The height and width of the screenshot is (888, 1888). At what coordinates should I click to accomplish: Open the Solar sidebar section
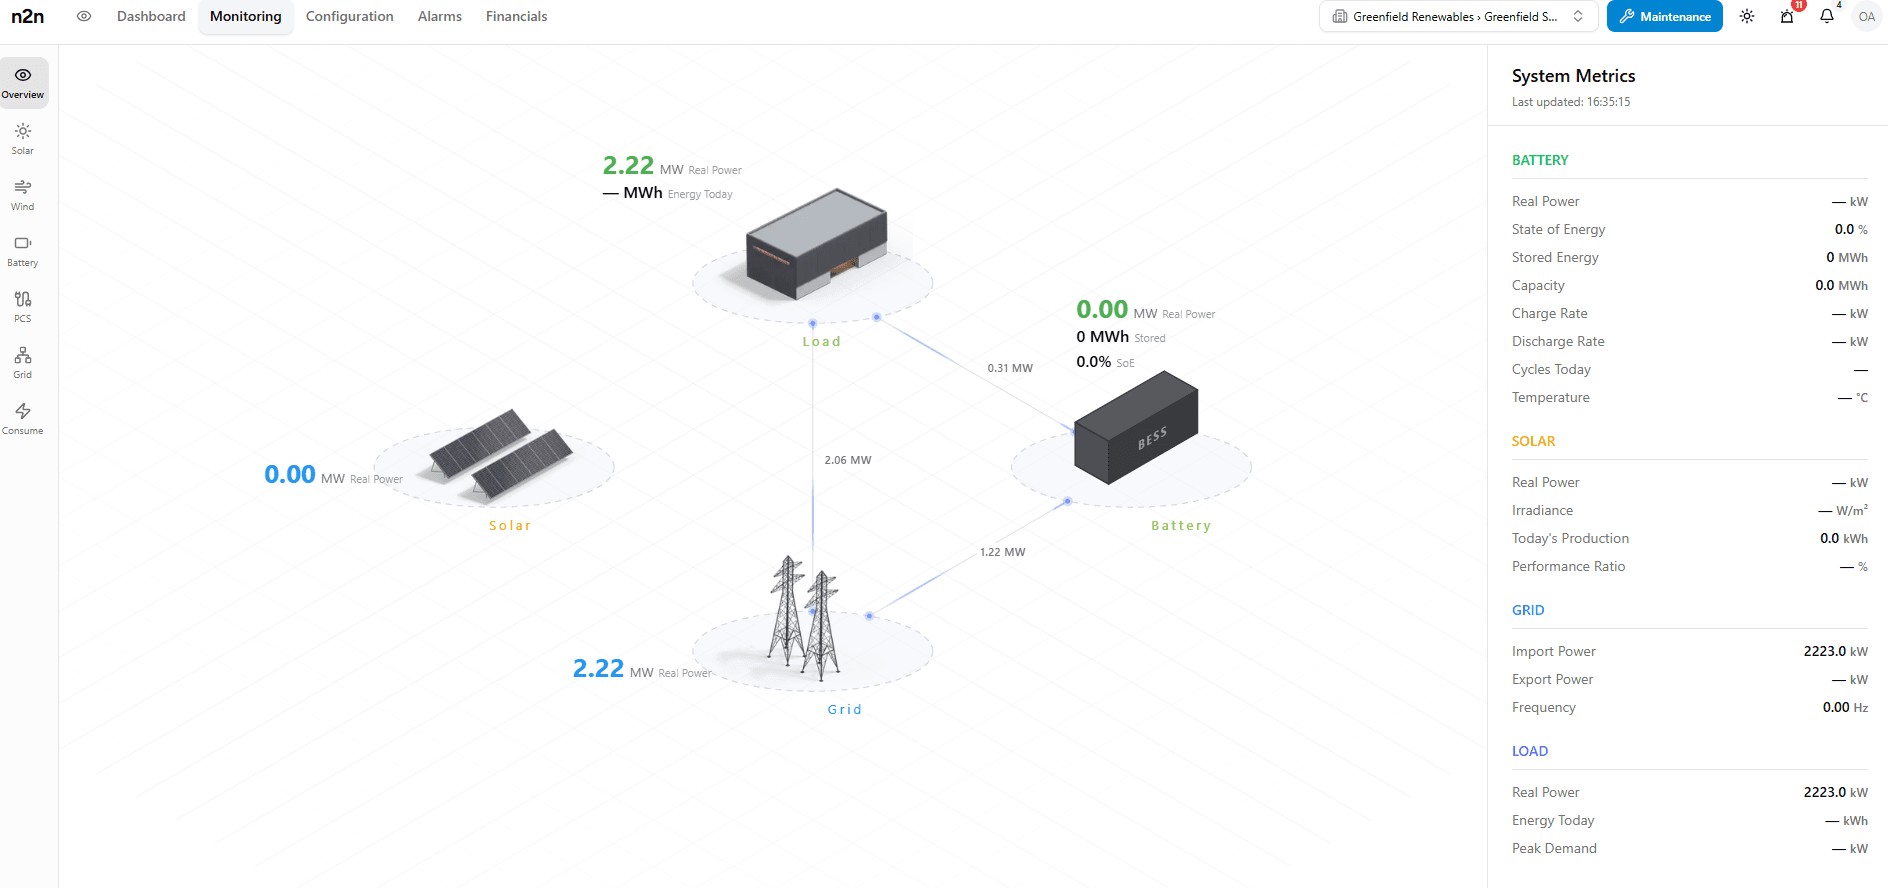23,138
